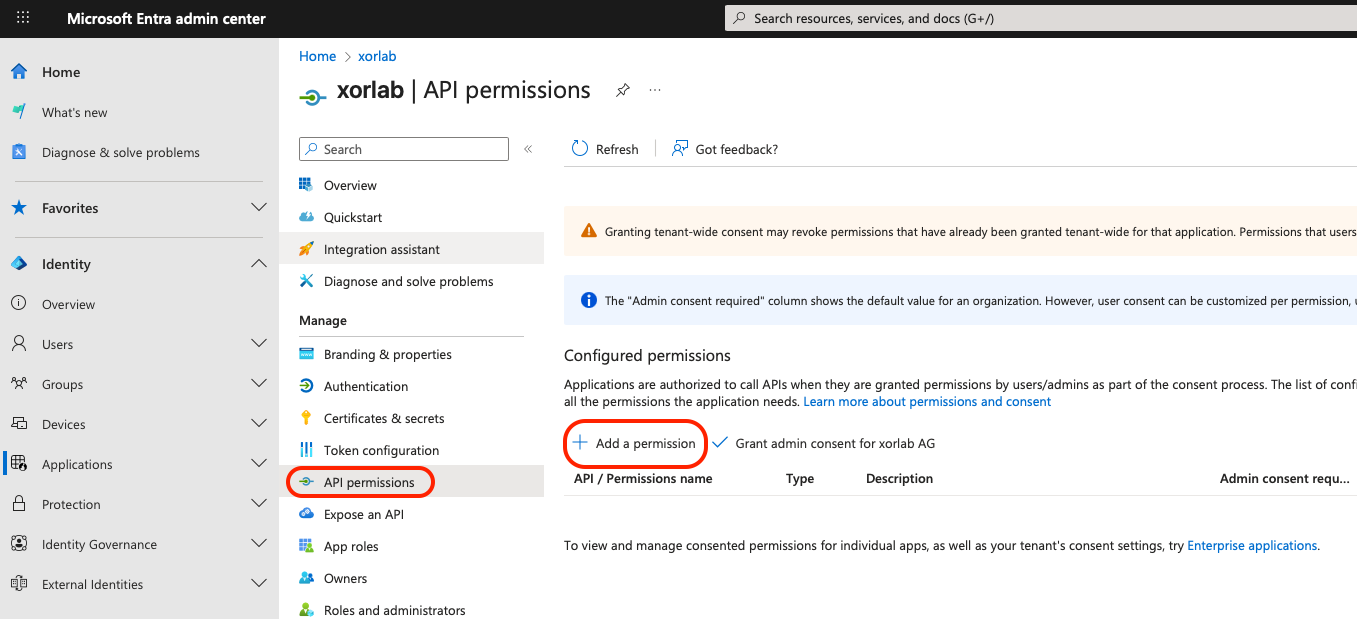Image resolution: width=1357 pixels, height=619 pixels.
Task: Expand the Users chevron
Action: pyautogui.click(x=258, y=344)
